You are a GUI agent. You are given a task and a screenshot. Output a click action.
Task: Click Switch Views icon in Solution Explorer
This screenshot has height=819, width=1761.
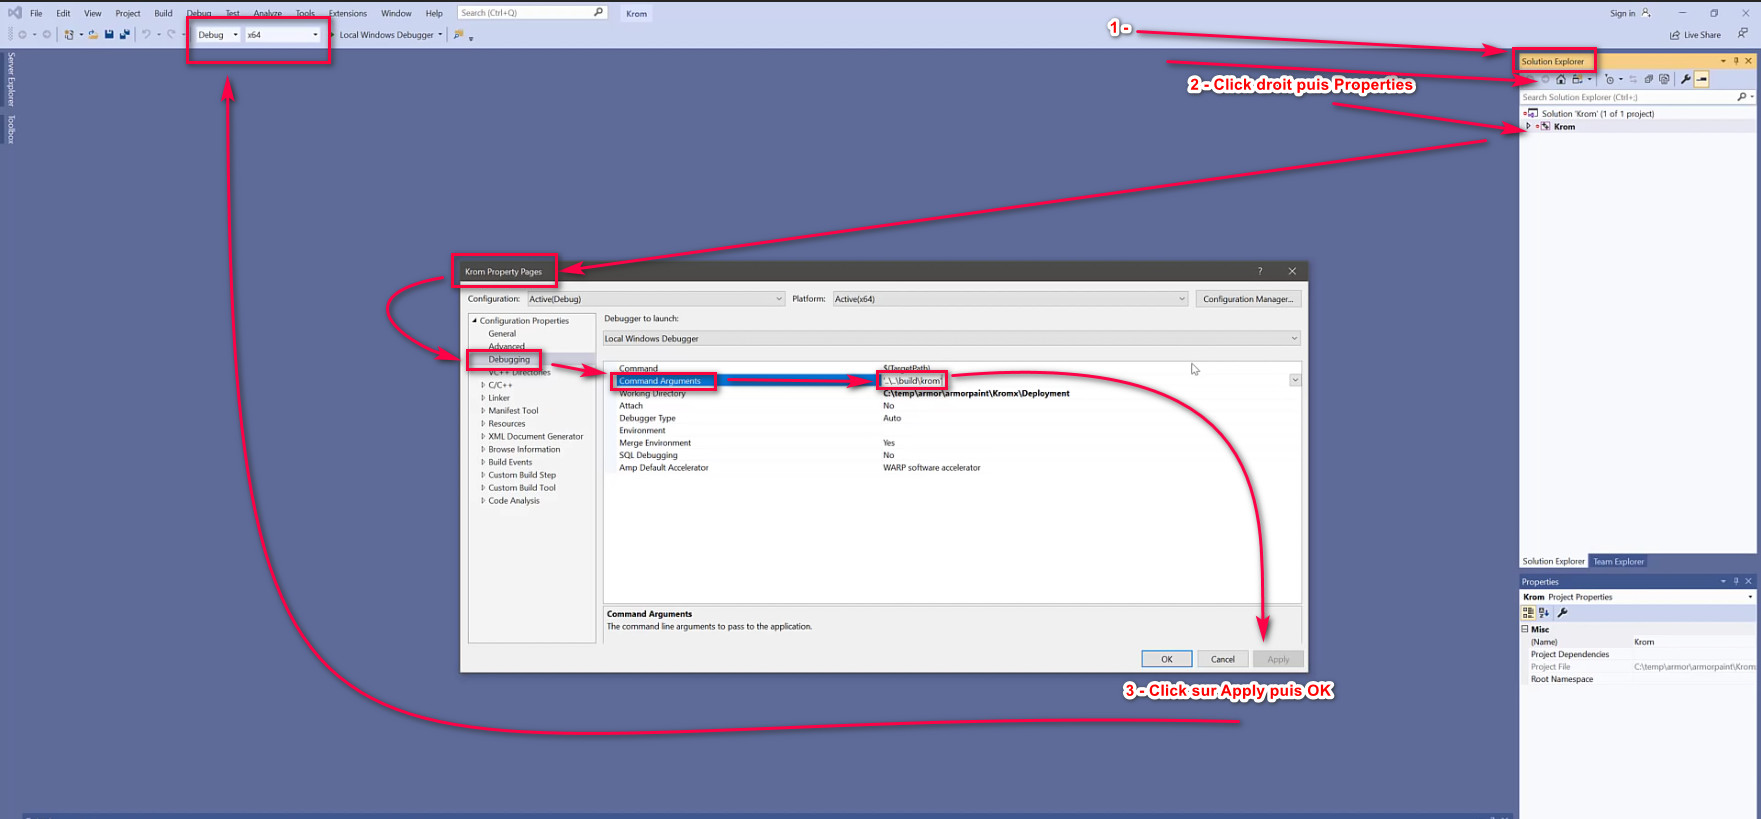point(1577,79)
